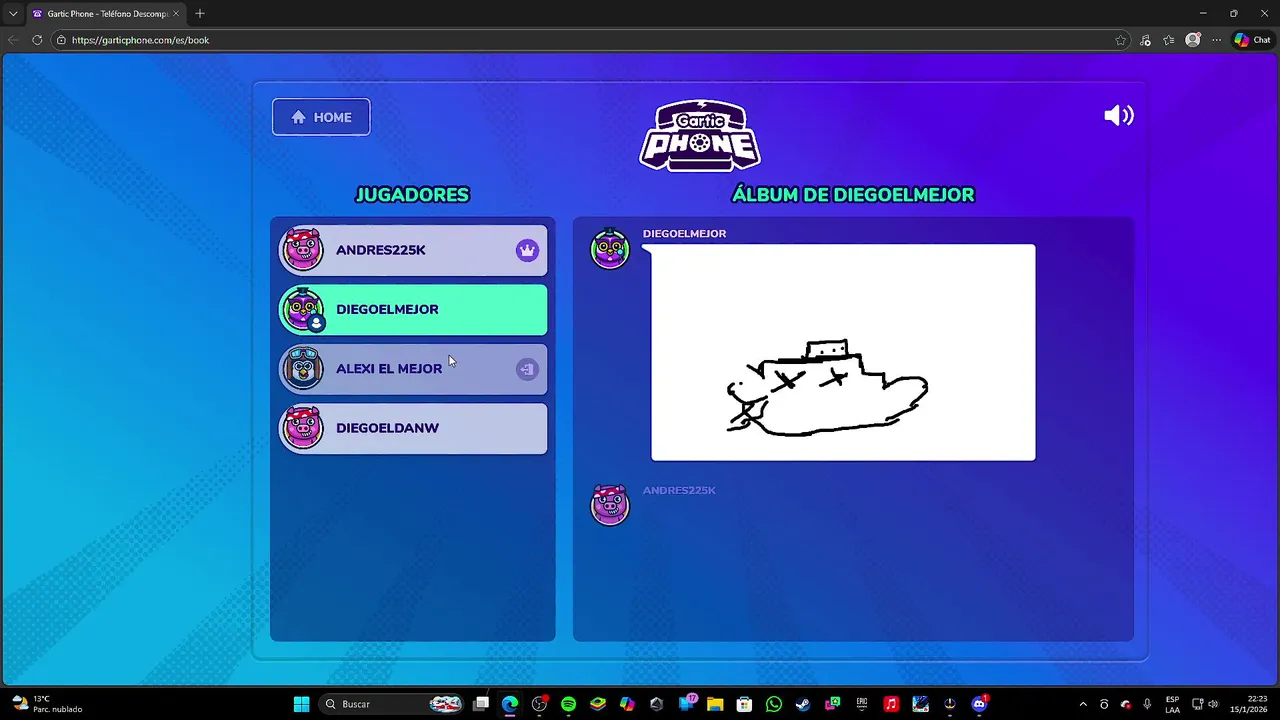
Task: Open the Copilot app from the taskbar
Action: click(x=627, y=704)
